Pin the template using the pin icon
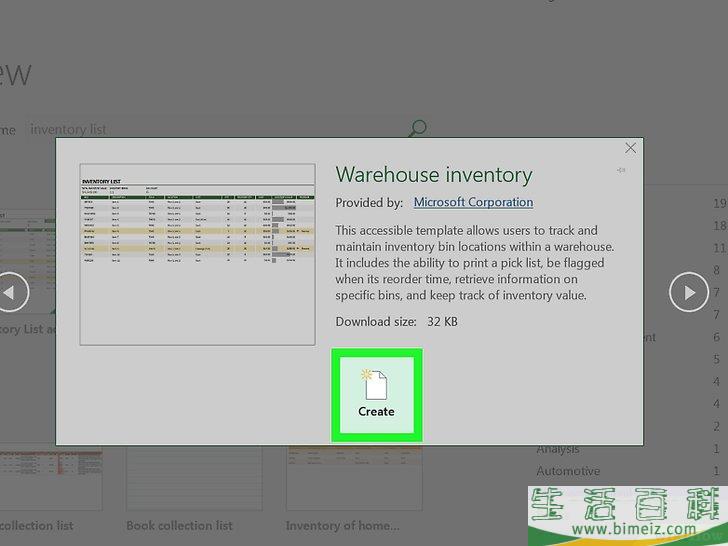Viewport: 728px width, 546px height. pyautogui.click(x=621, y=170)
